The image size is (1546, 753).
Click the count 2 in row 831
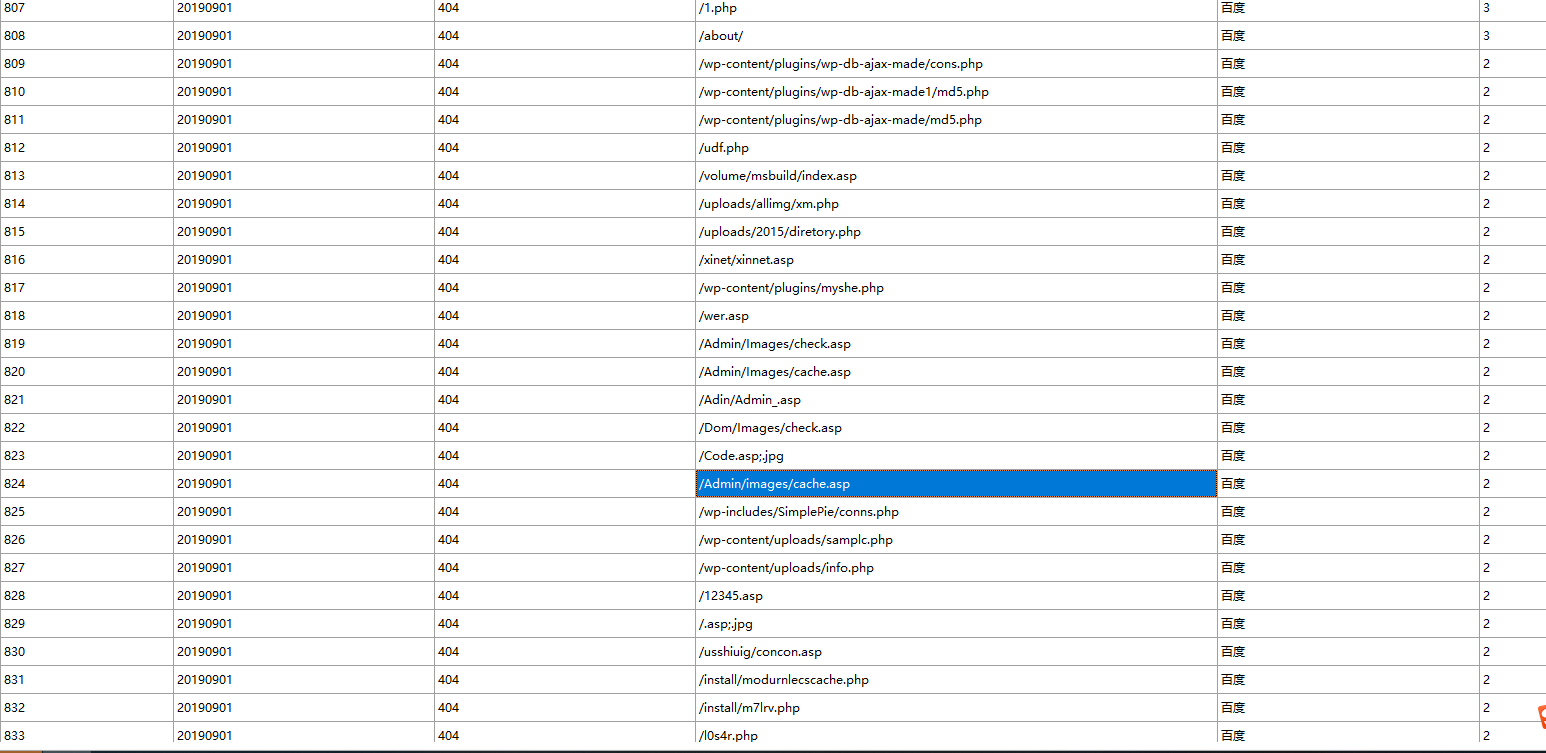(x=1513, y=680)
